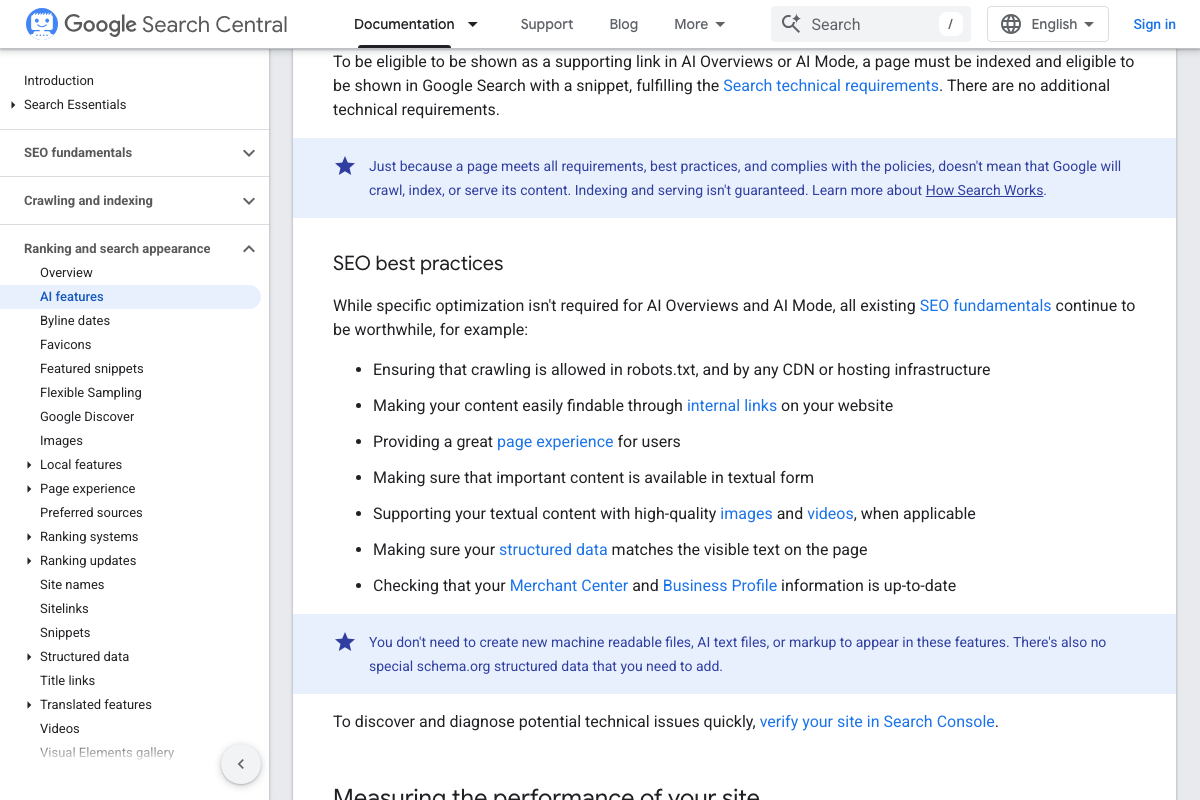Viewport: 1200px width, 800px height.
Task: Expand the Ranking systems tree item
Action: point(29,537)
